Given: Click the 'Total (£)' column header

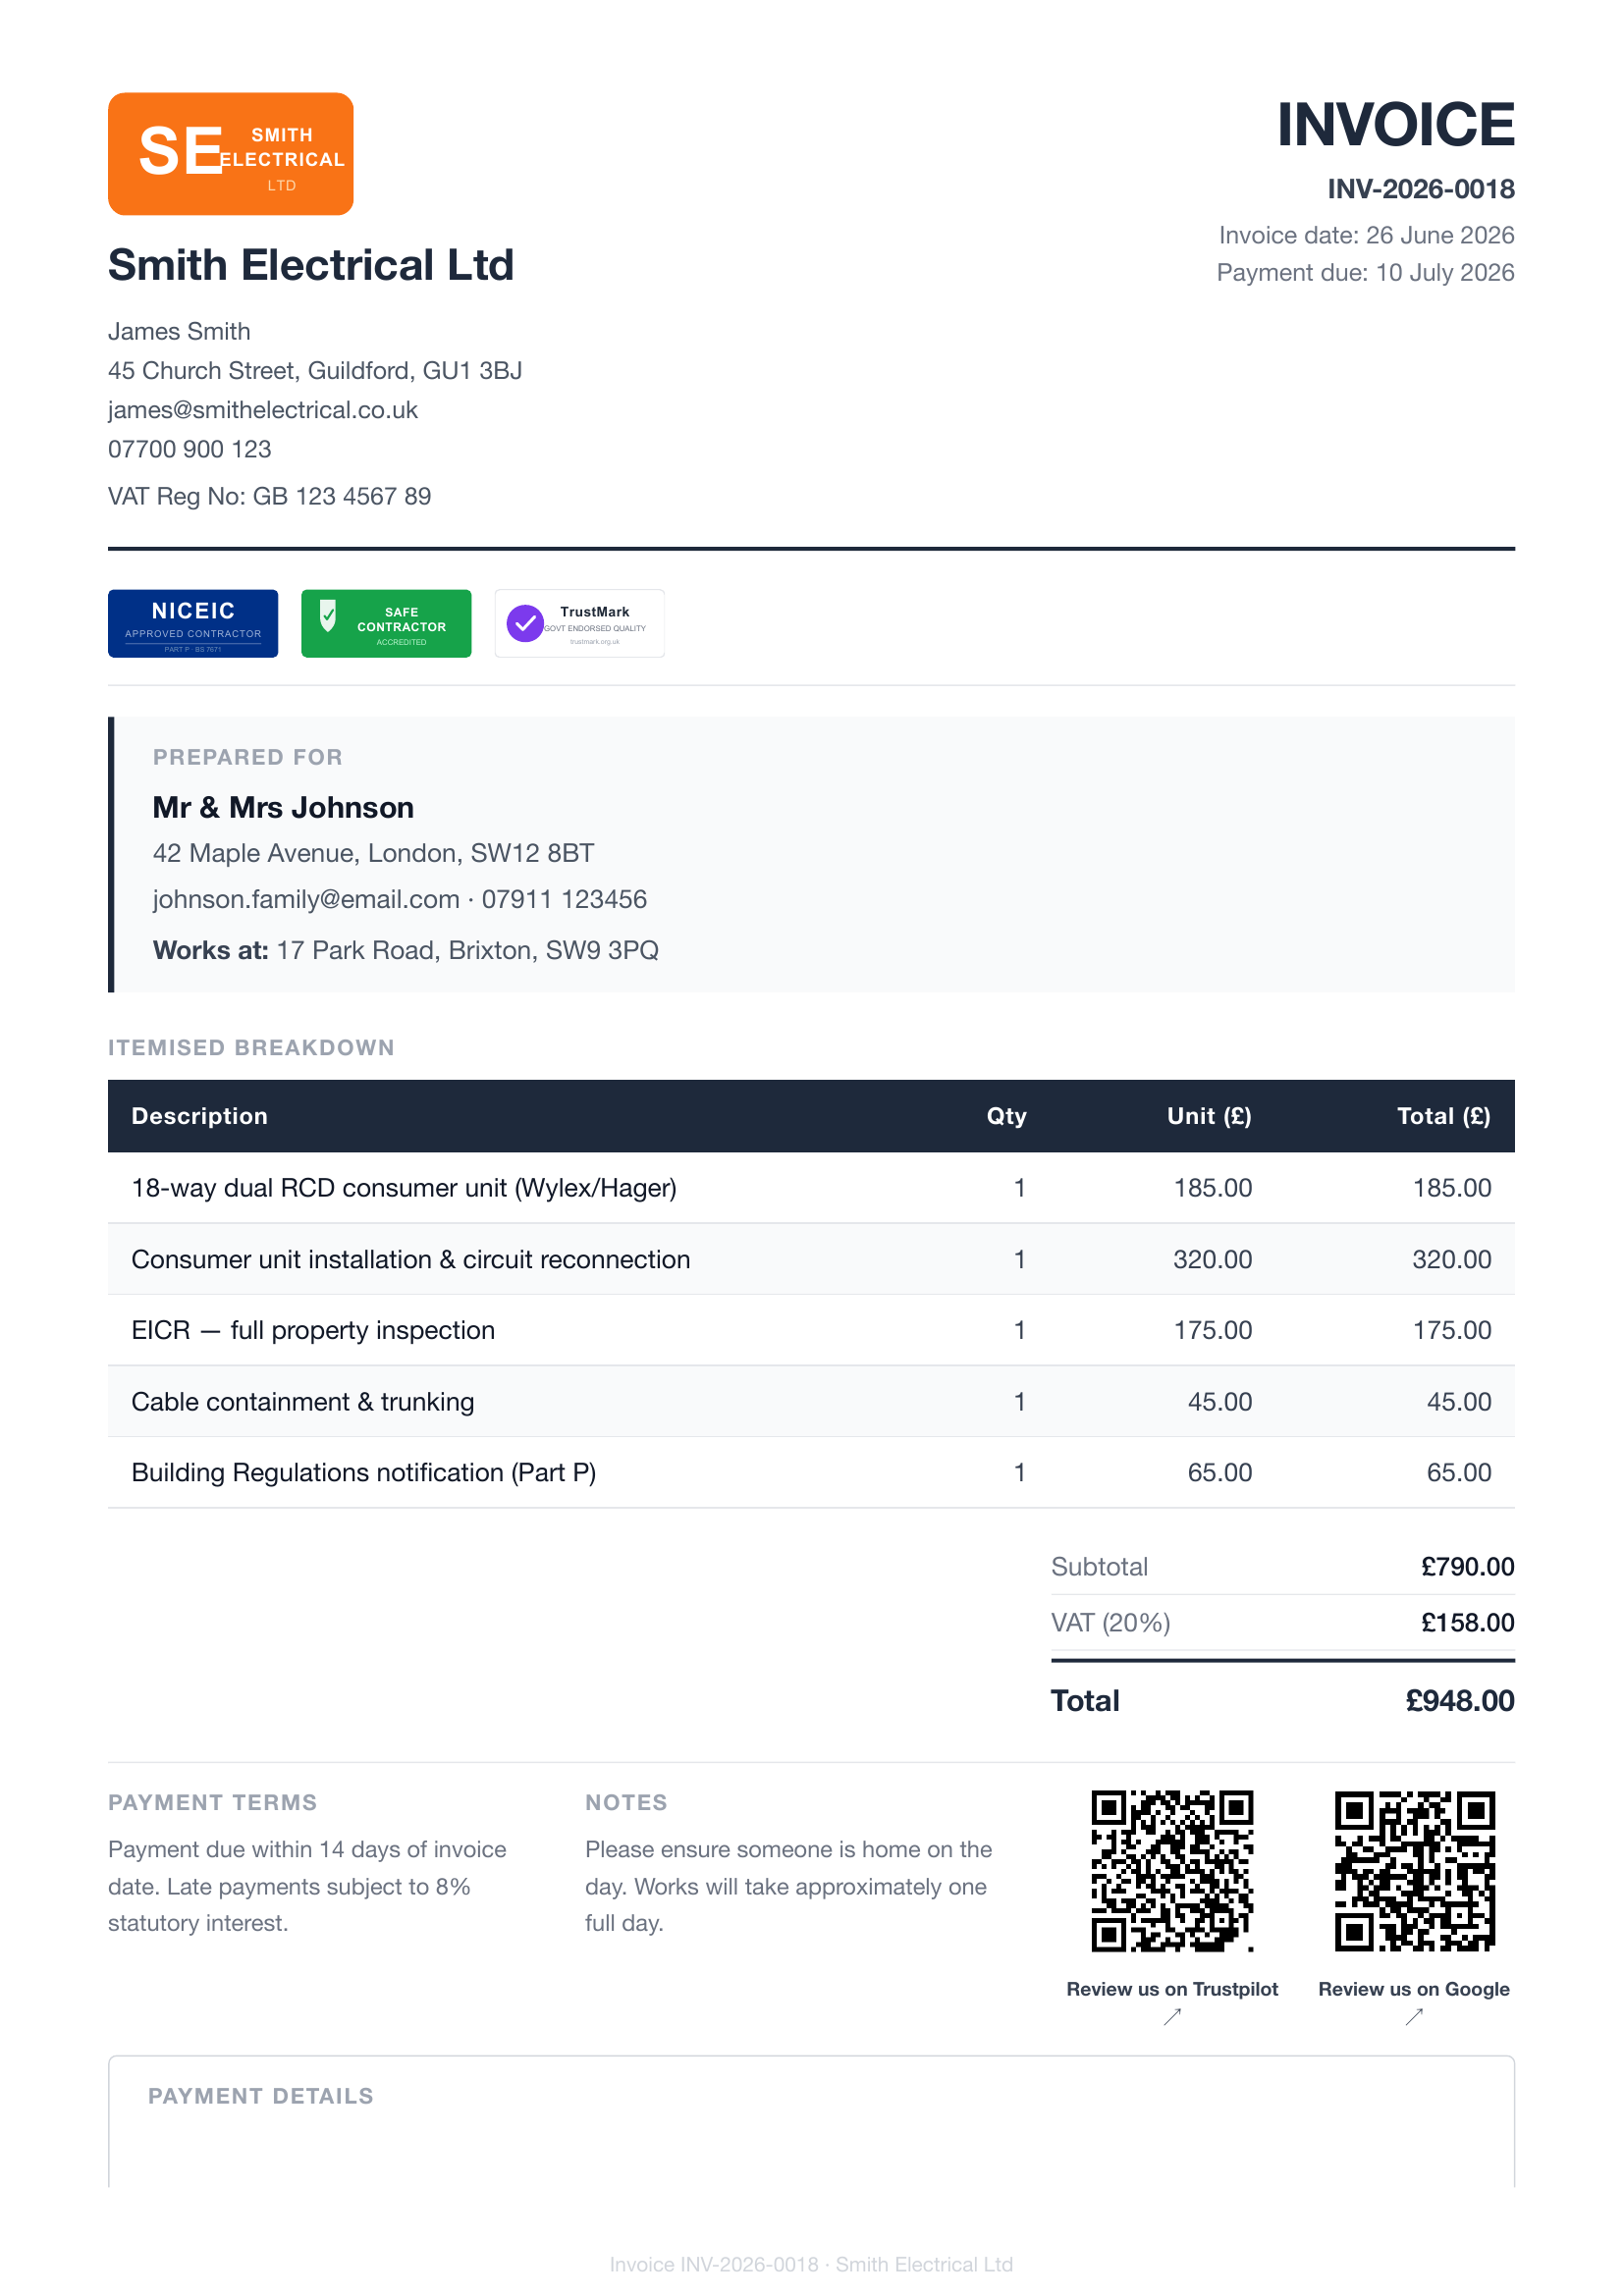Looking at the screenshot, I should pos(1443,1116).
